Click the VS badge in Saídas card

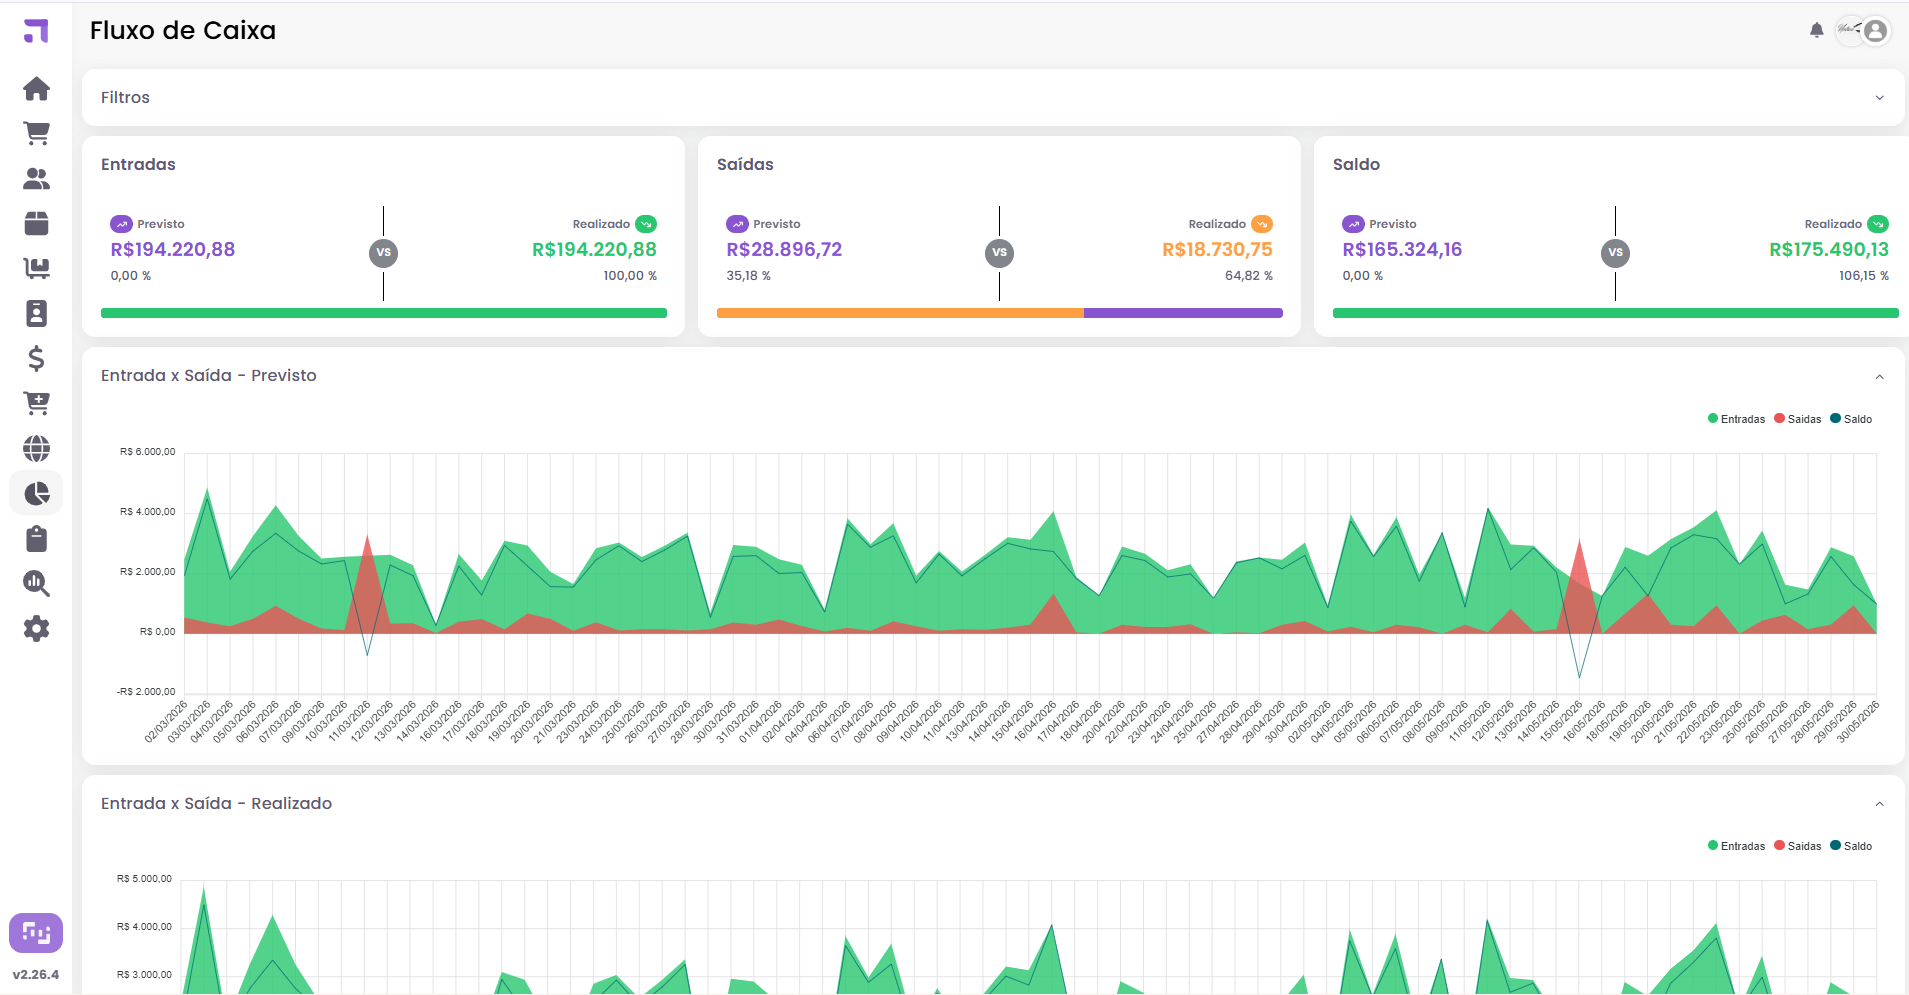tap(999, 253)
